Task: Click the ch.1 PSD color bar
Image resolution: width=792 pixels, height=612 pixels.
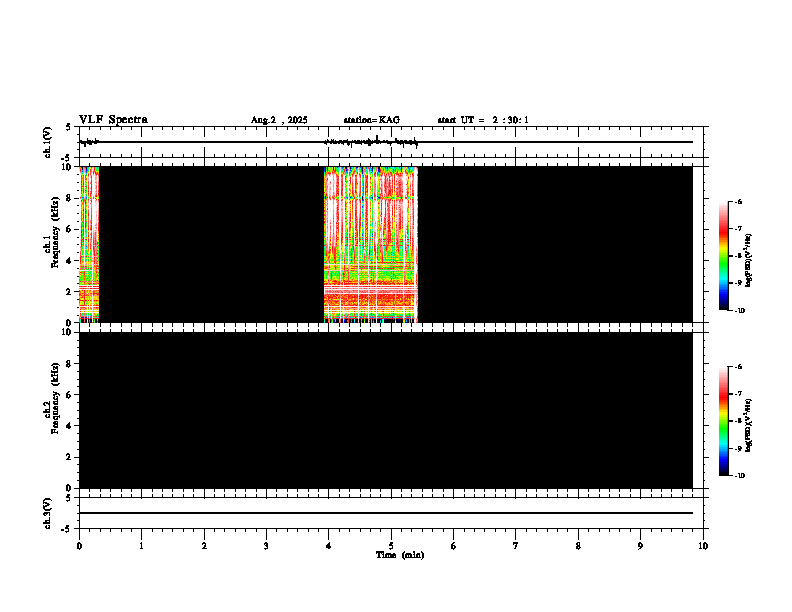Action: point(723,256)
